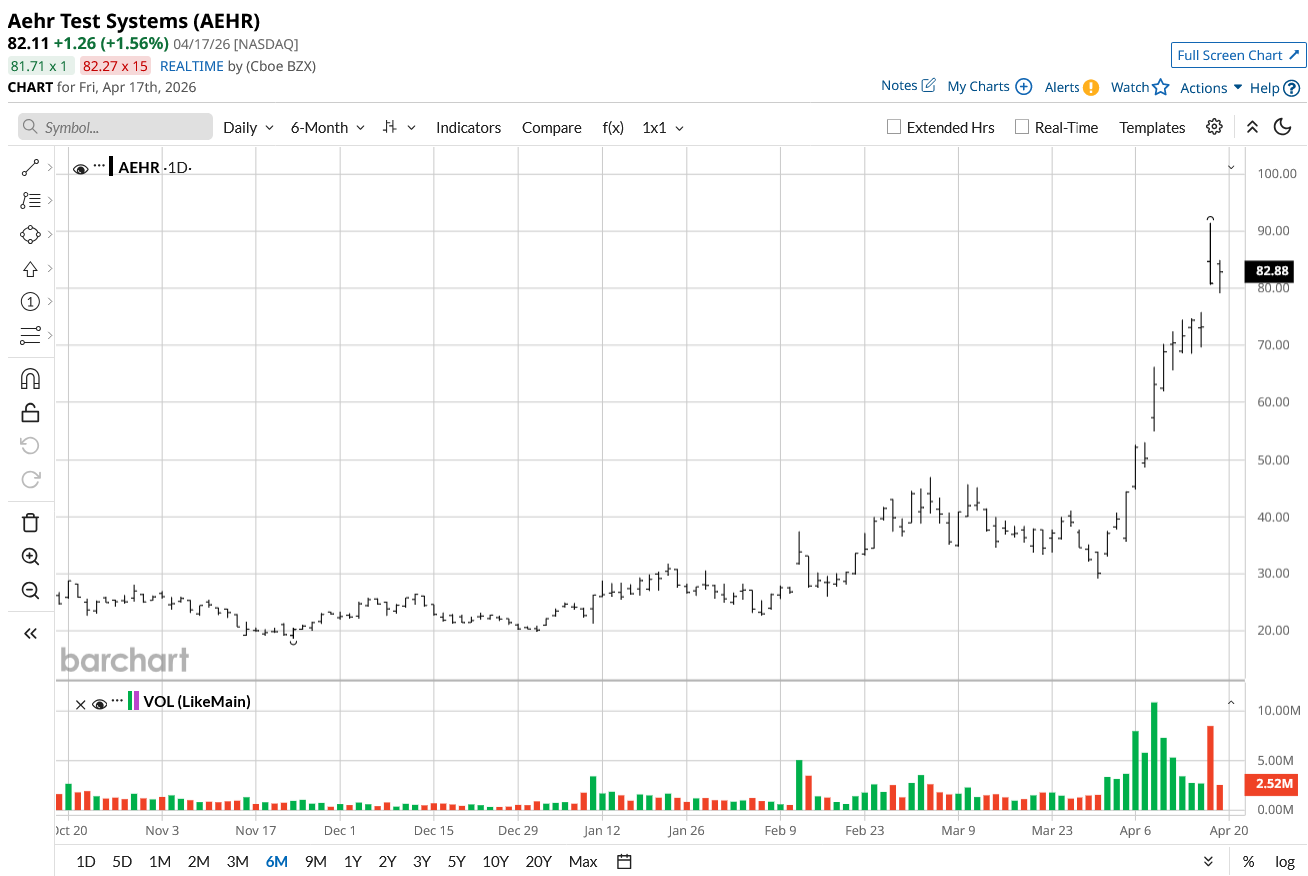
Task: Switch to the 3M time range
Action: 237,861
